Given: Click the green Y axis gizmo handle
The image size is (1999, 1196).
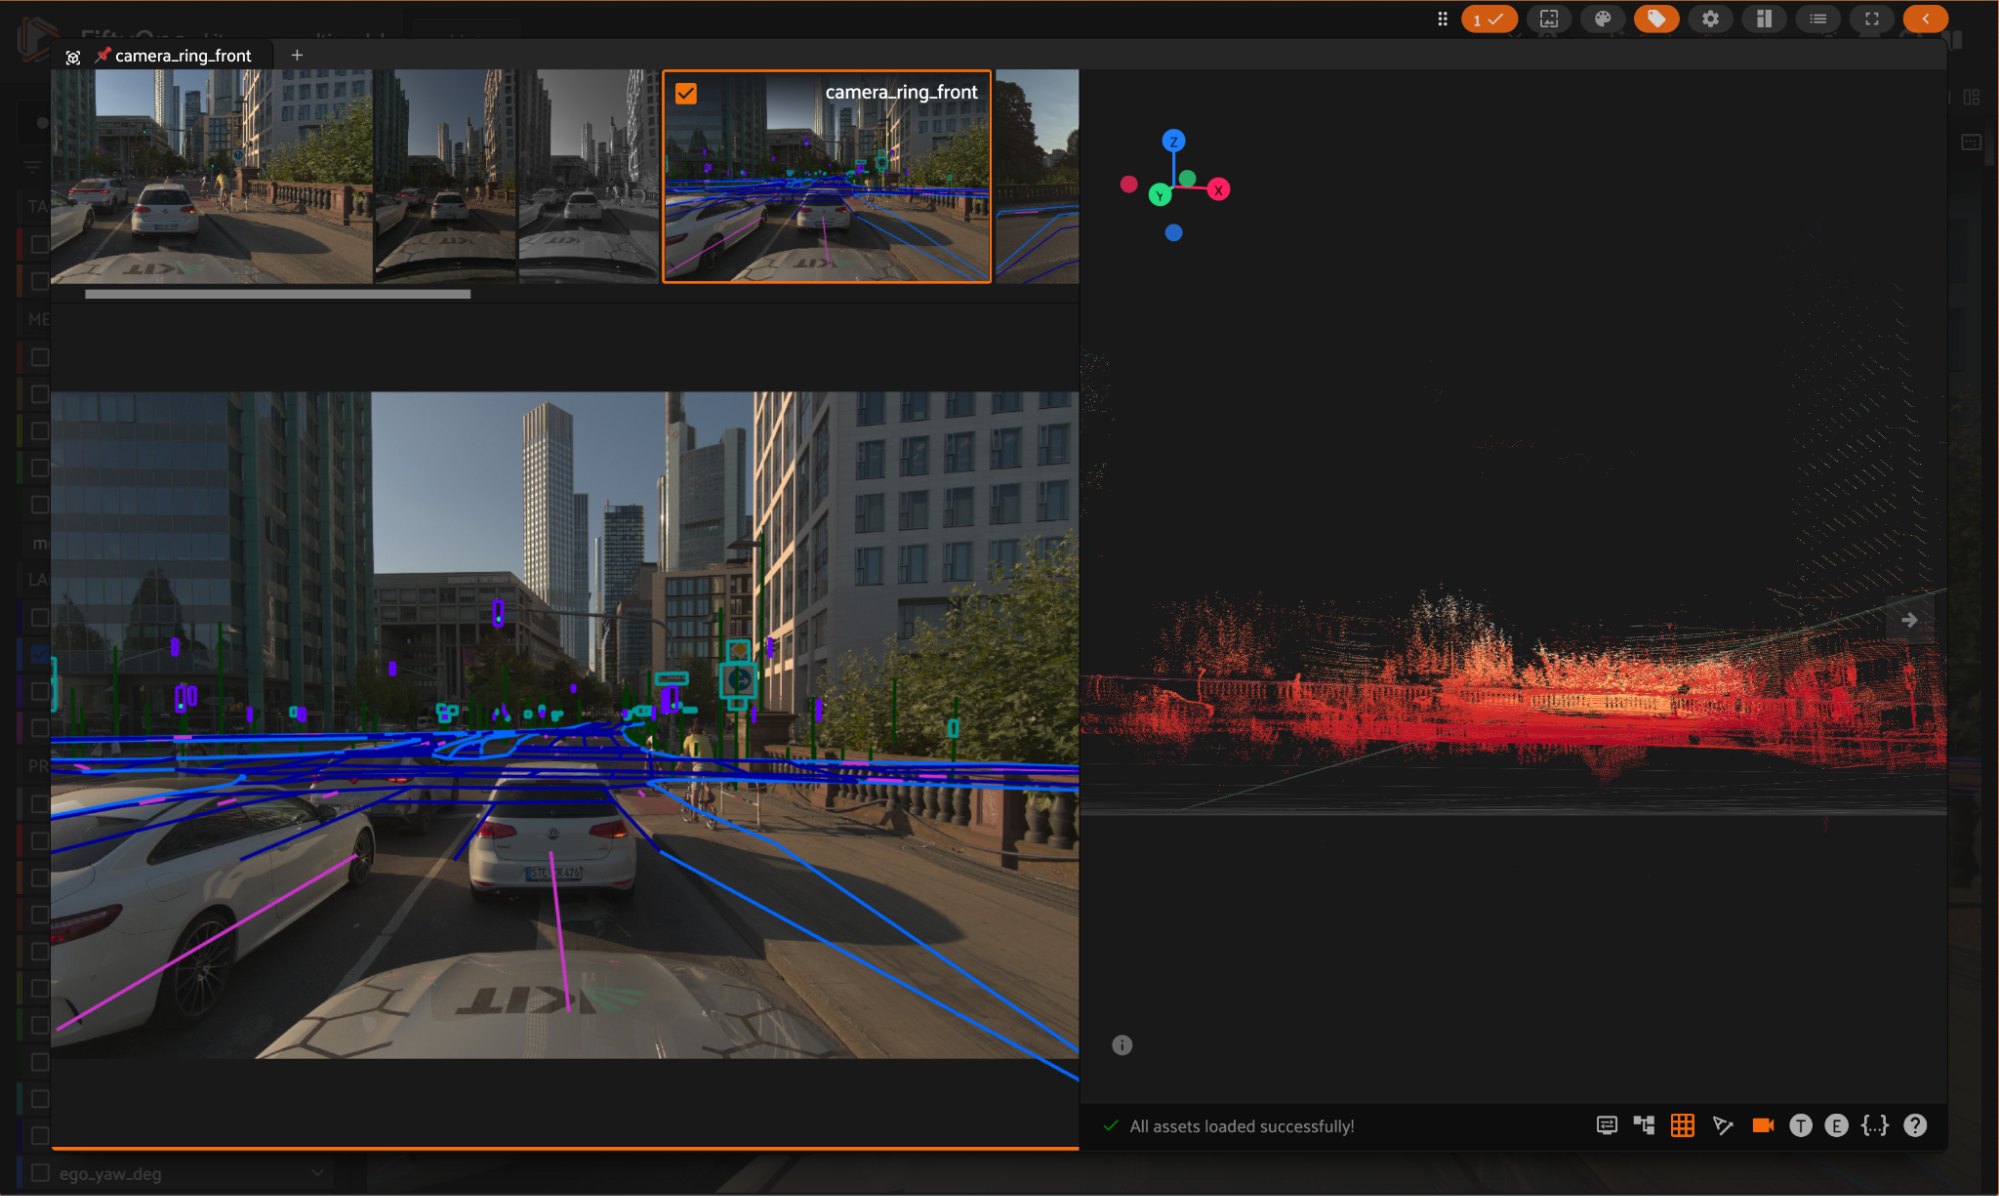Looking at the screenshot, I should 1160,195.
